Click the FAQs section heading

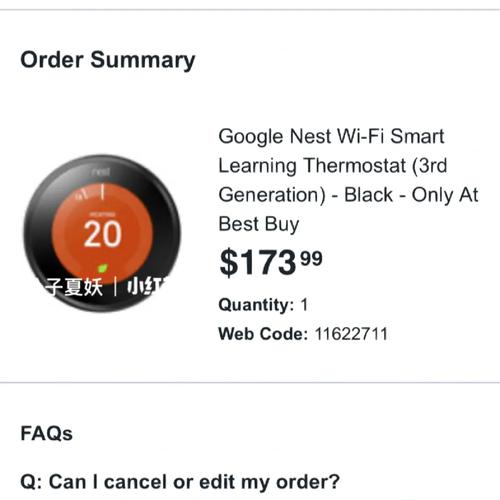click(x=46, y=433)
